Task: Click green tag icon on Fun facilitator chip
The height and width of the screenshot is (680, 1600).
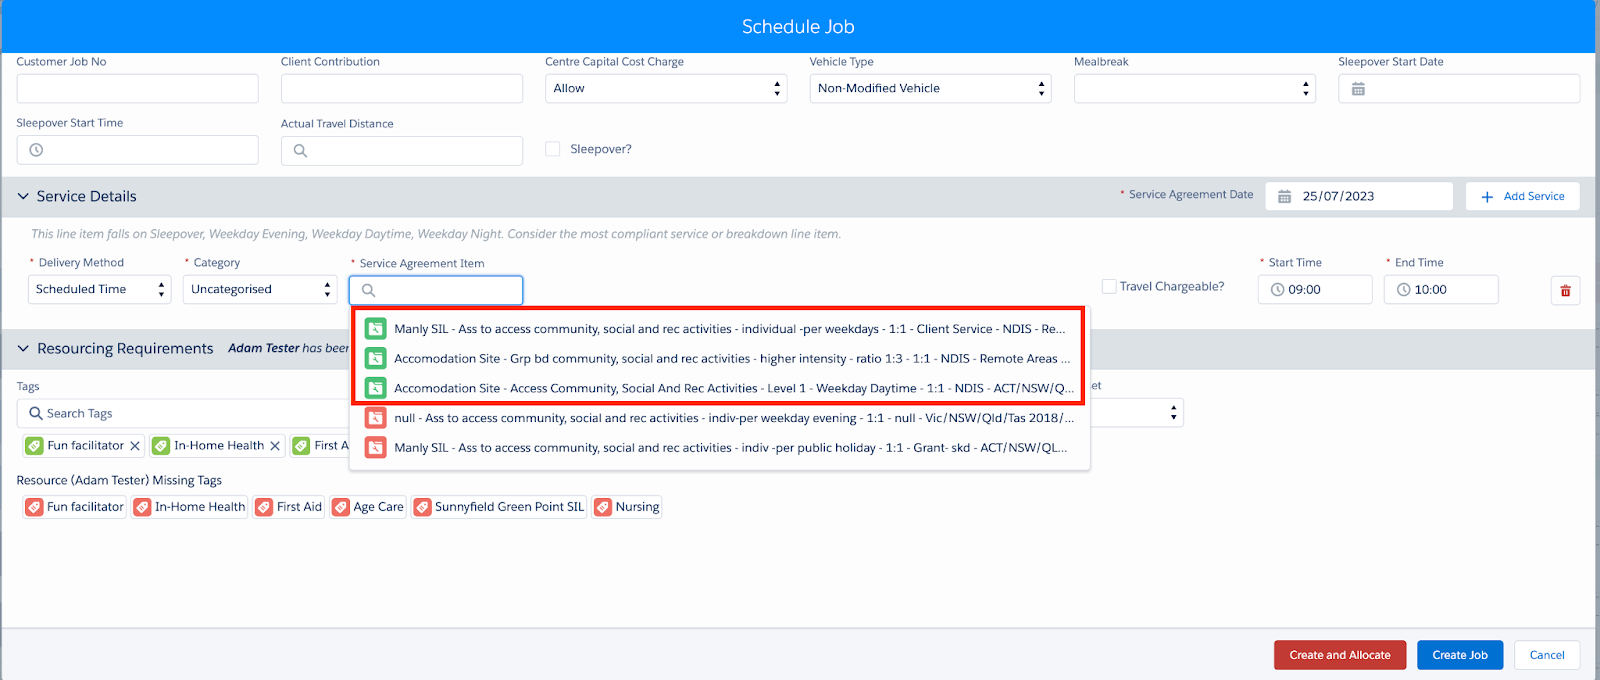Action: 35,446
